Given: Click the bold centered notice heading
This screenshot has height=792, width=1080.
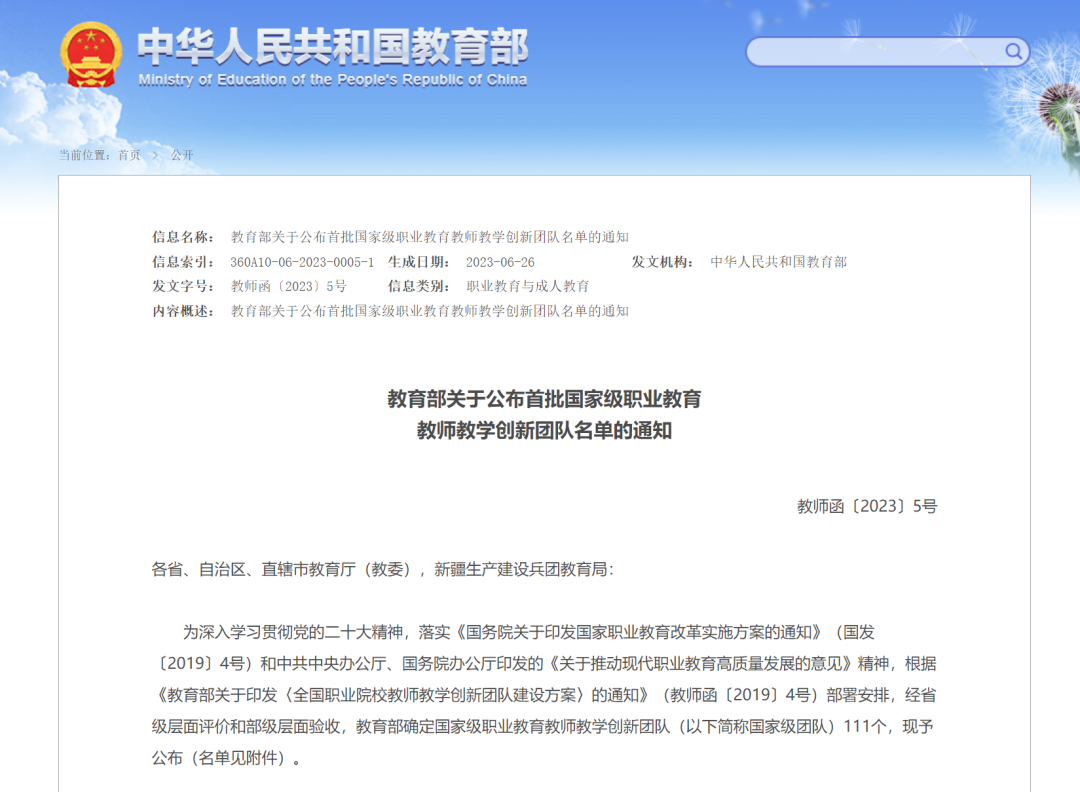Looking at the screenshot, I should click(544, 415).
